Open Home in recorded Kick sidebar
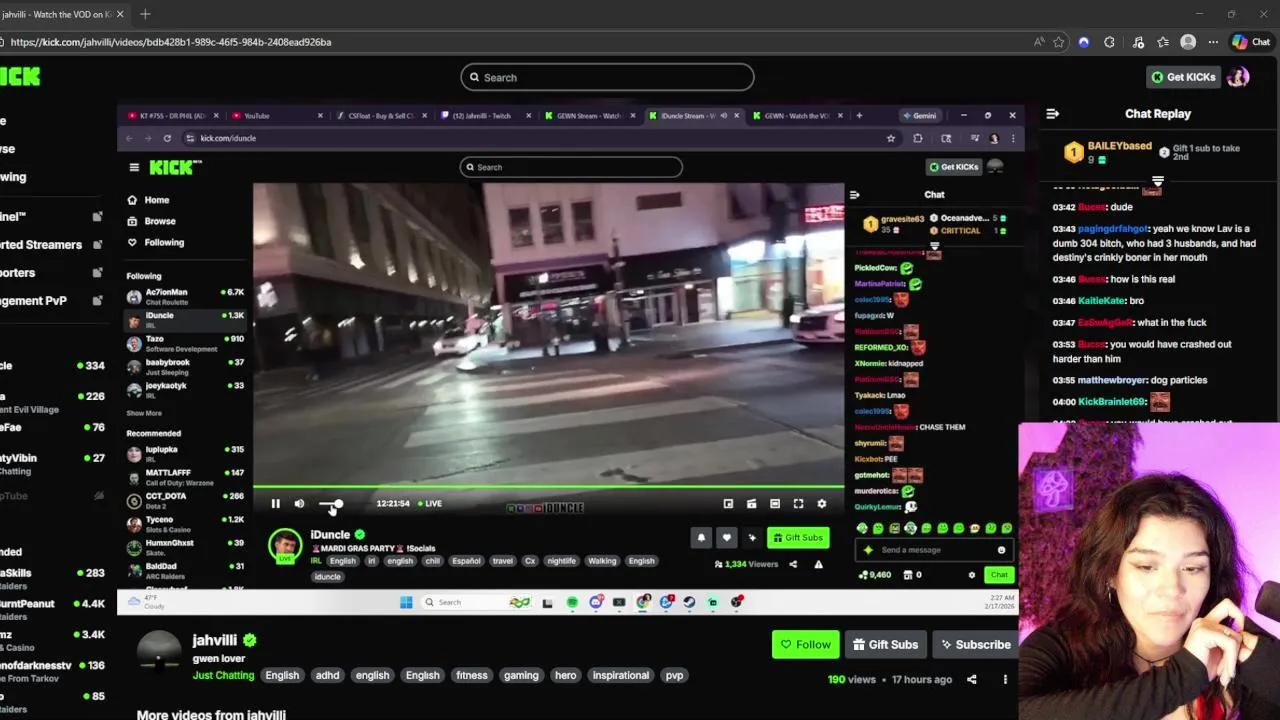 pos(156,200)
